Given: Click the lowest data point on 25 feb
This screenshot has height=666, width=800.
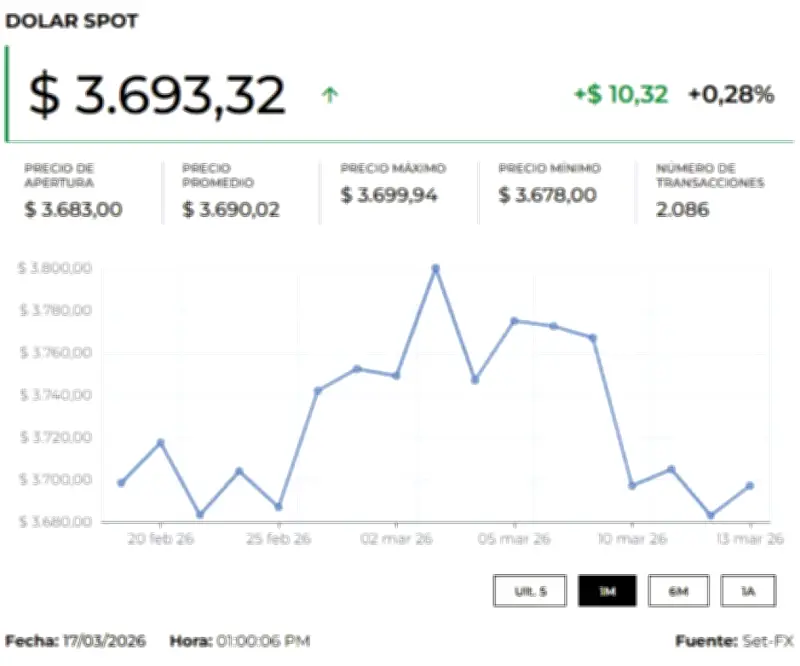Looking at the screenshot, I should (277, 507).
